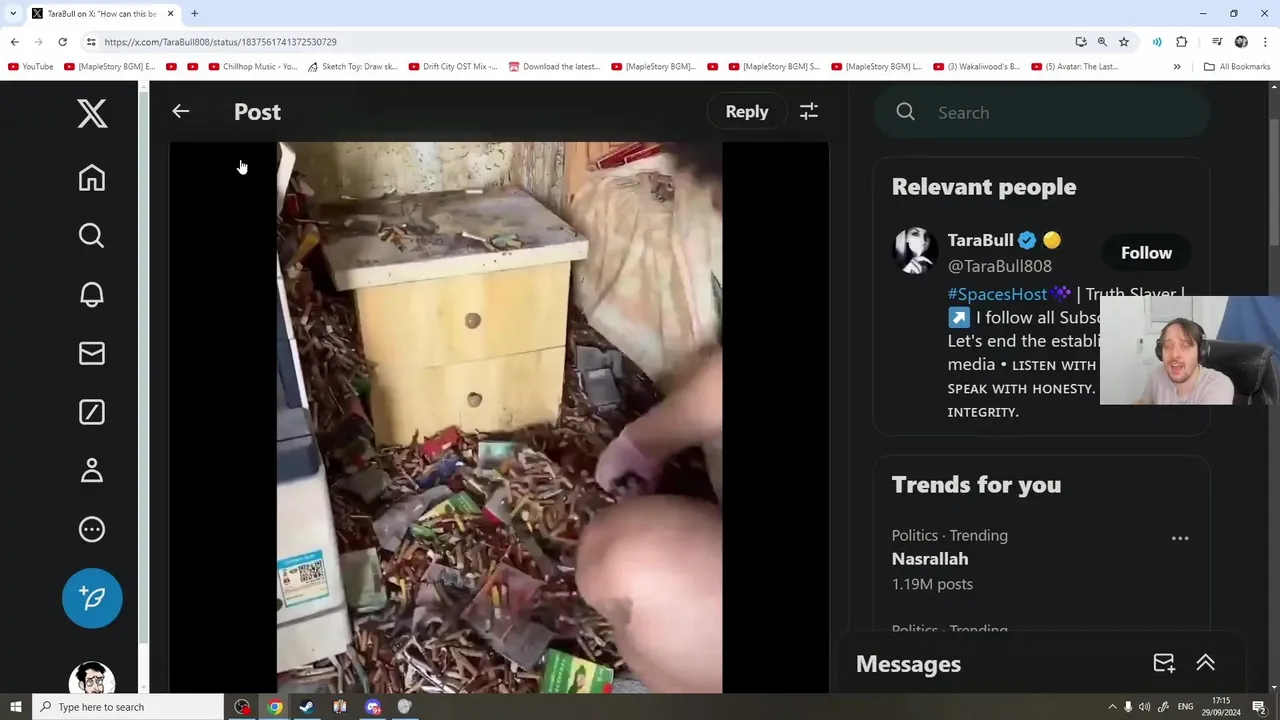Open the Messages drawer title
Screen dimensions: 1280x720
tap(908, 664)
